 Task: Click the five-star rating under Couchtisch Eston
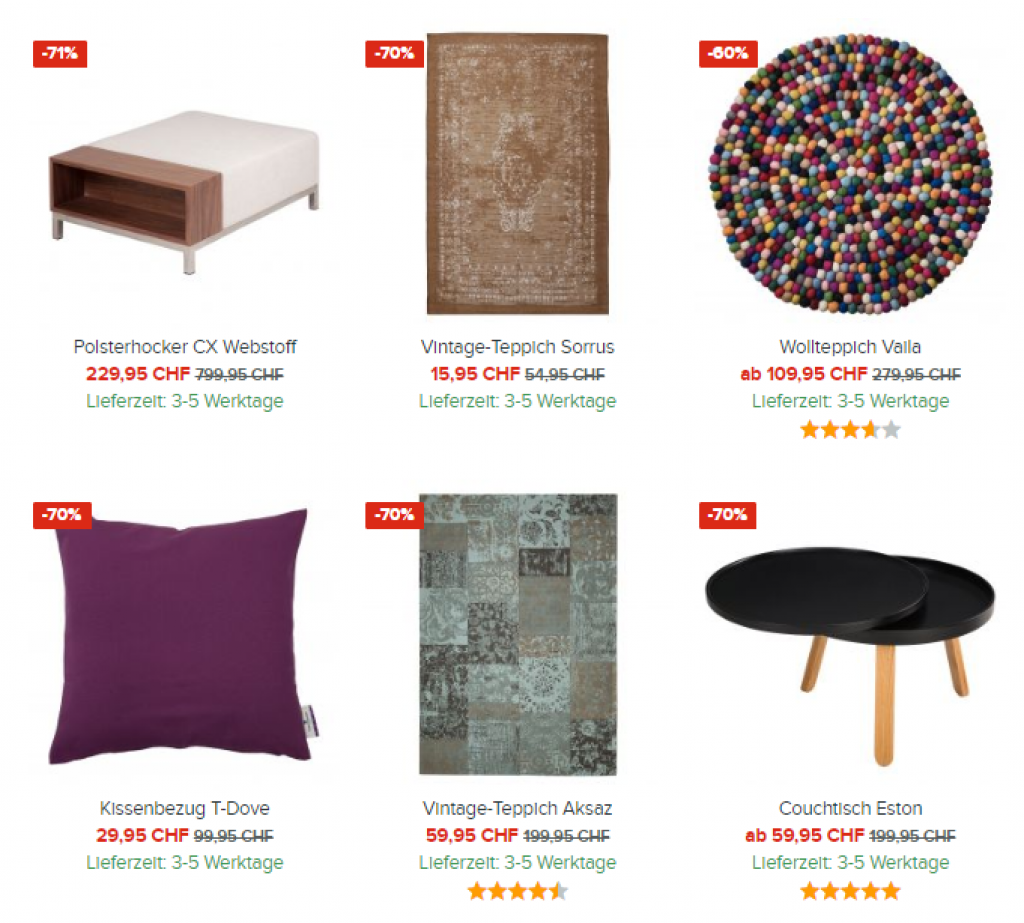pos(850,891)
